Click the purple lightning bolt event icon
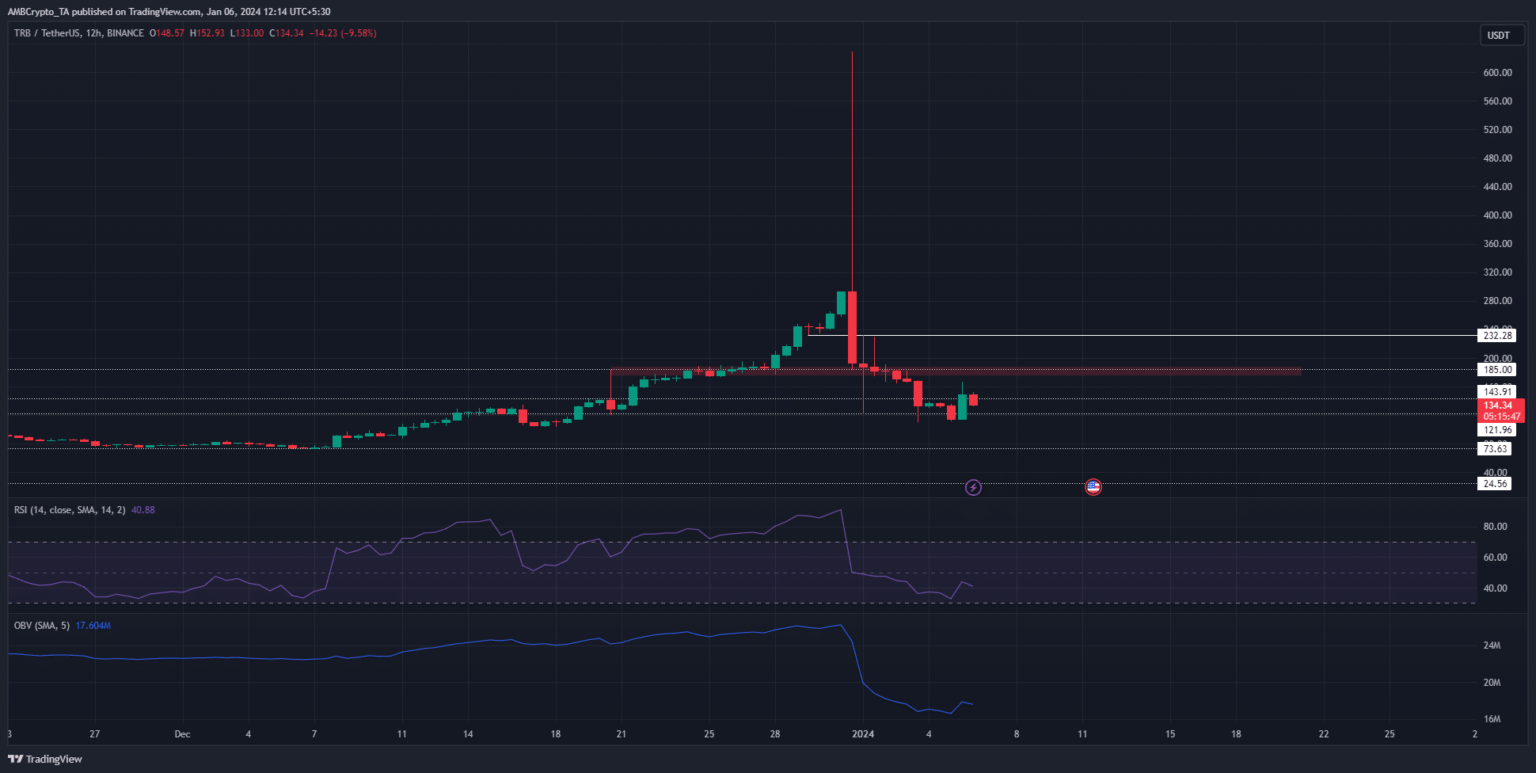This screenshot has height=773, width=1536. (973, 487)
